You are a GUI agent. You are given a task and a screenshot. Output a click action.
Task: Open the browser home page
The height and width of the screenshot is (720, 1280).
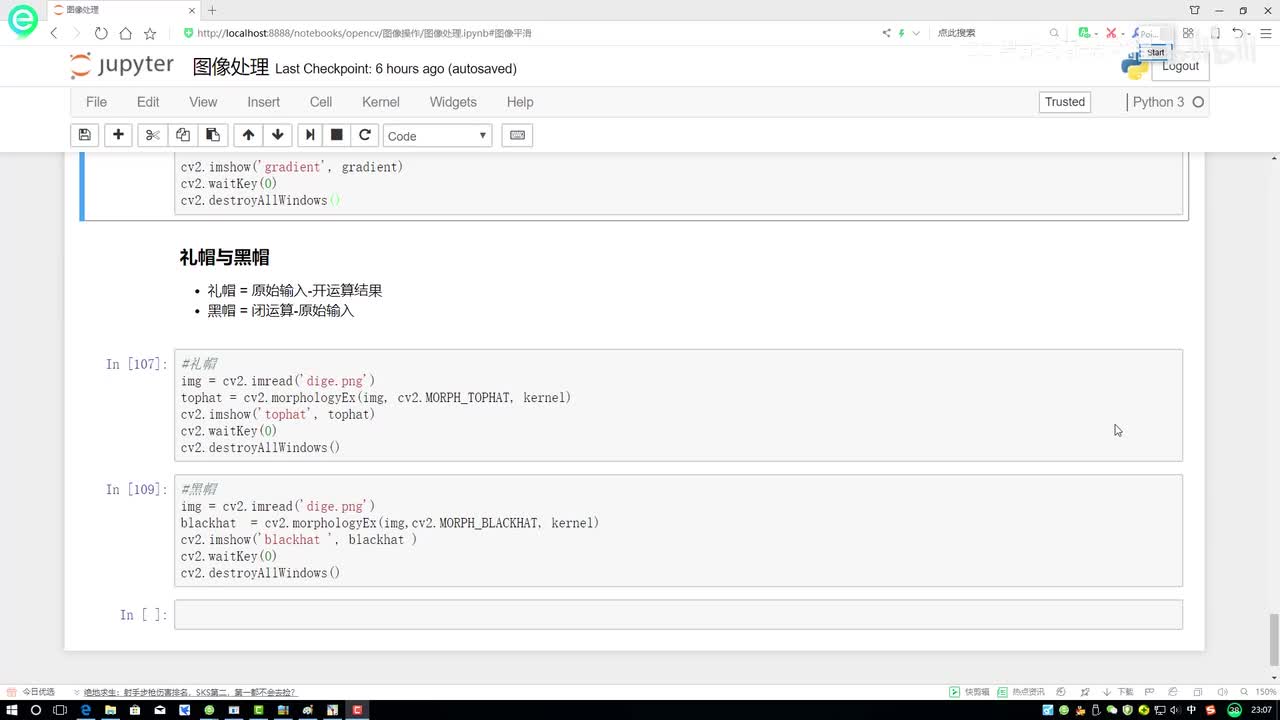[125, 33]
